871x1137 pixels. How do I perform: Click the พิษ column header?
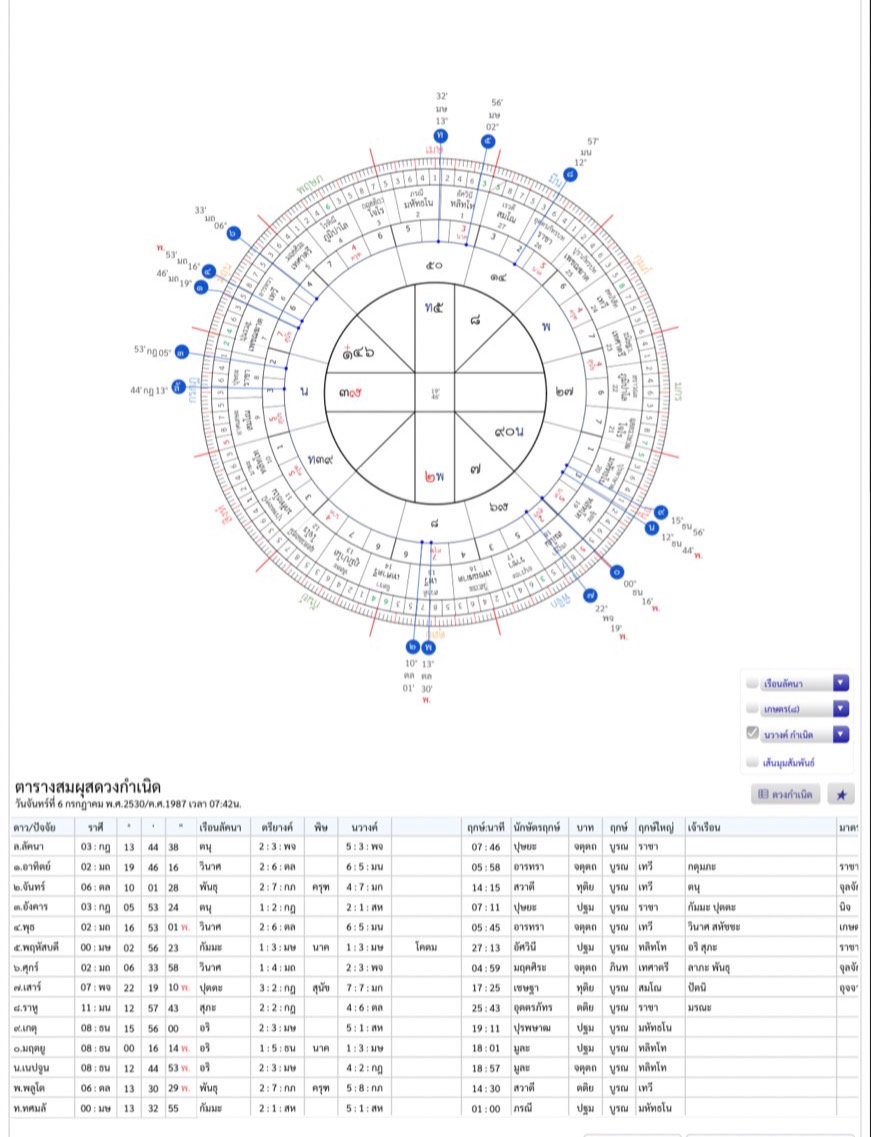(x=321, y=827)
